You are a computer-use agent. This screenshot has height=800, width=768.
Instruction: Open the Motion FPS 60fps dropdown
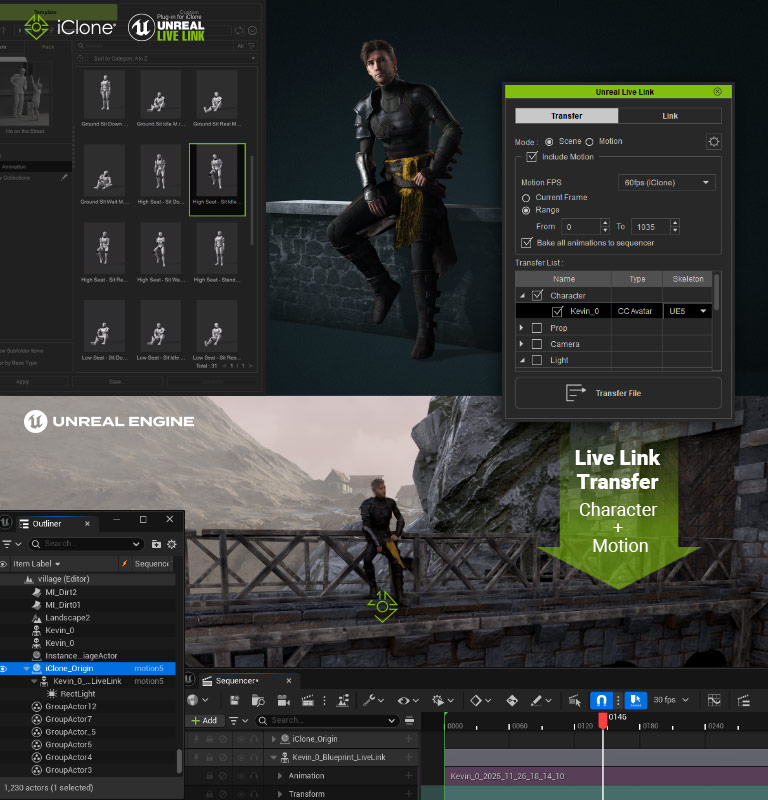point(666,183)
